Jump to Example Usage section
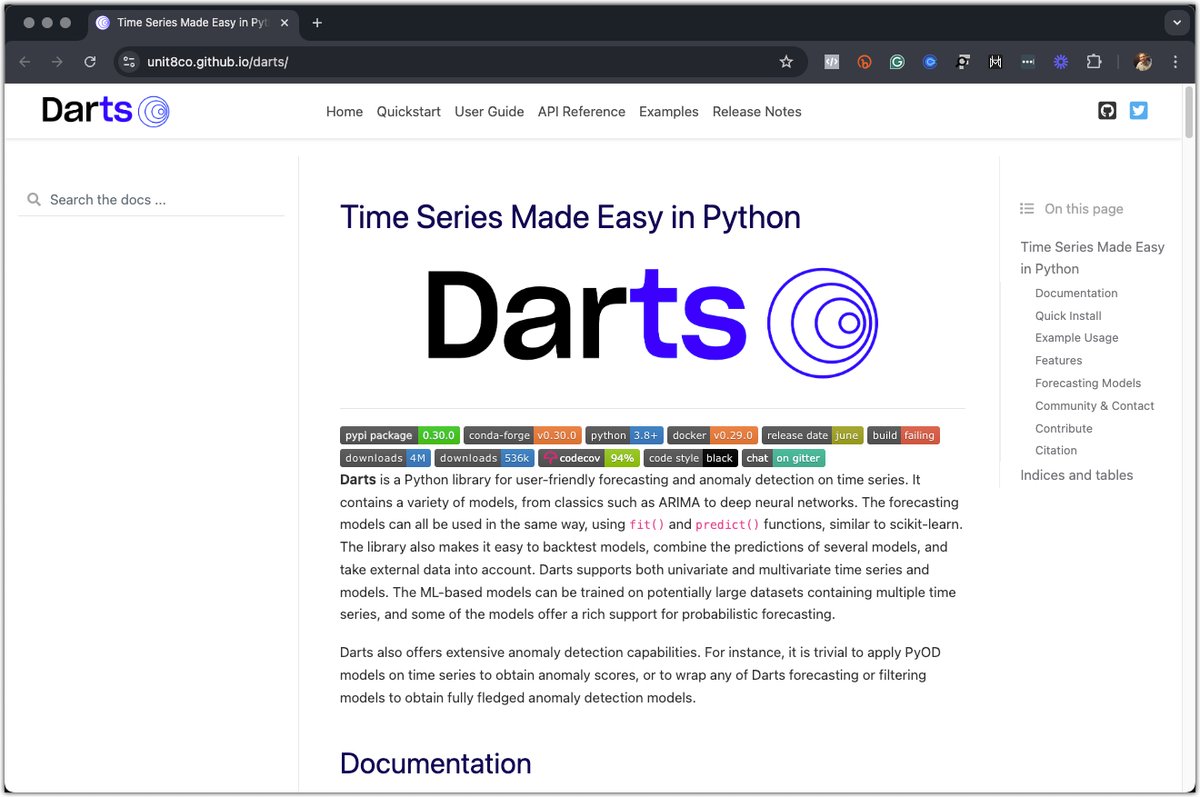This screenshot has width=1200, height=797. (x=1076, y=338)
